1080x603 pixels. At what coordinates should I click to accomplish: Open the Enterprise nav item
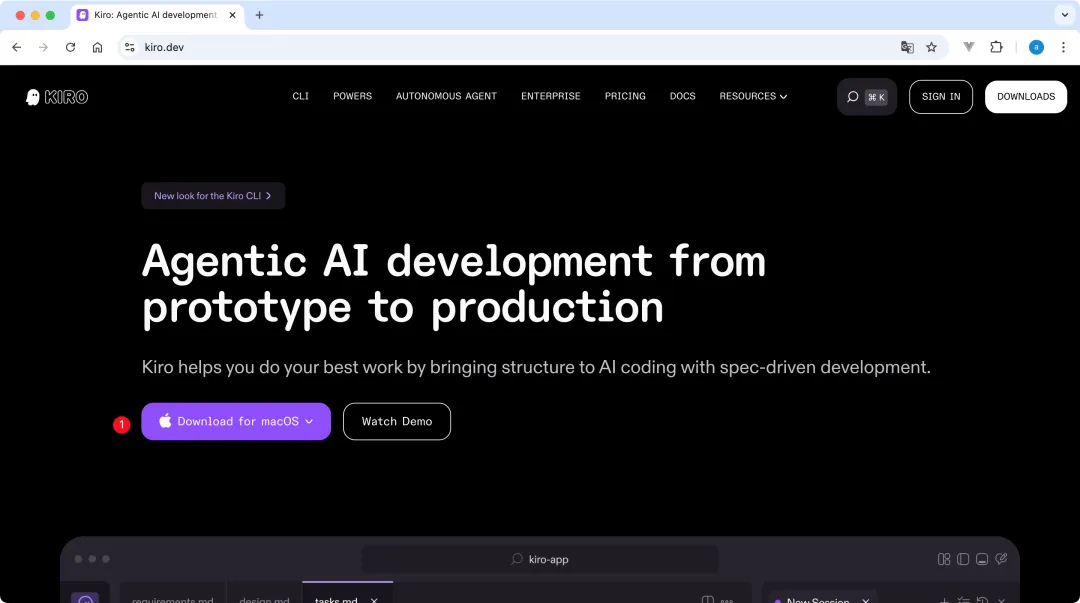(551, 96)
